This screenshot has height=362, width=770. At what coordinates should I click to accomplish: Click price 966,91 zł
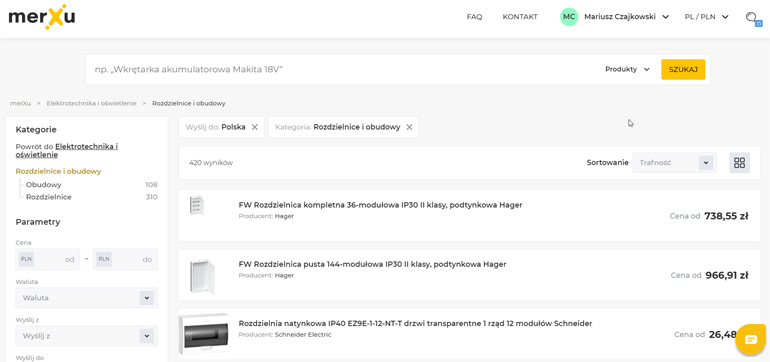[x=727, y=275]
